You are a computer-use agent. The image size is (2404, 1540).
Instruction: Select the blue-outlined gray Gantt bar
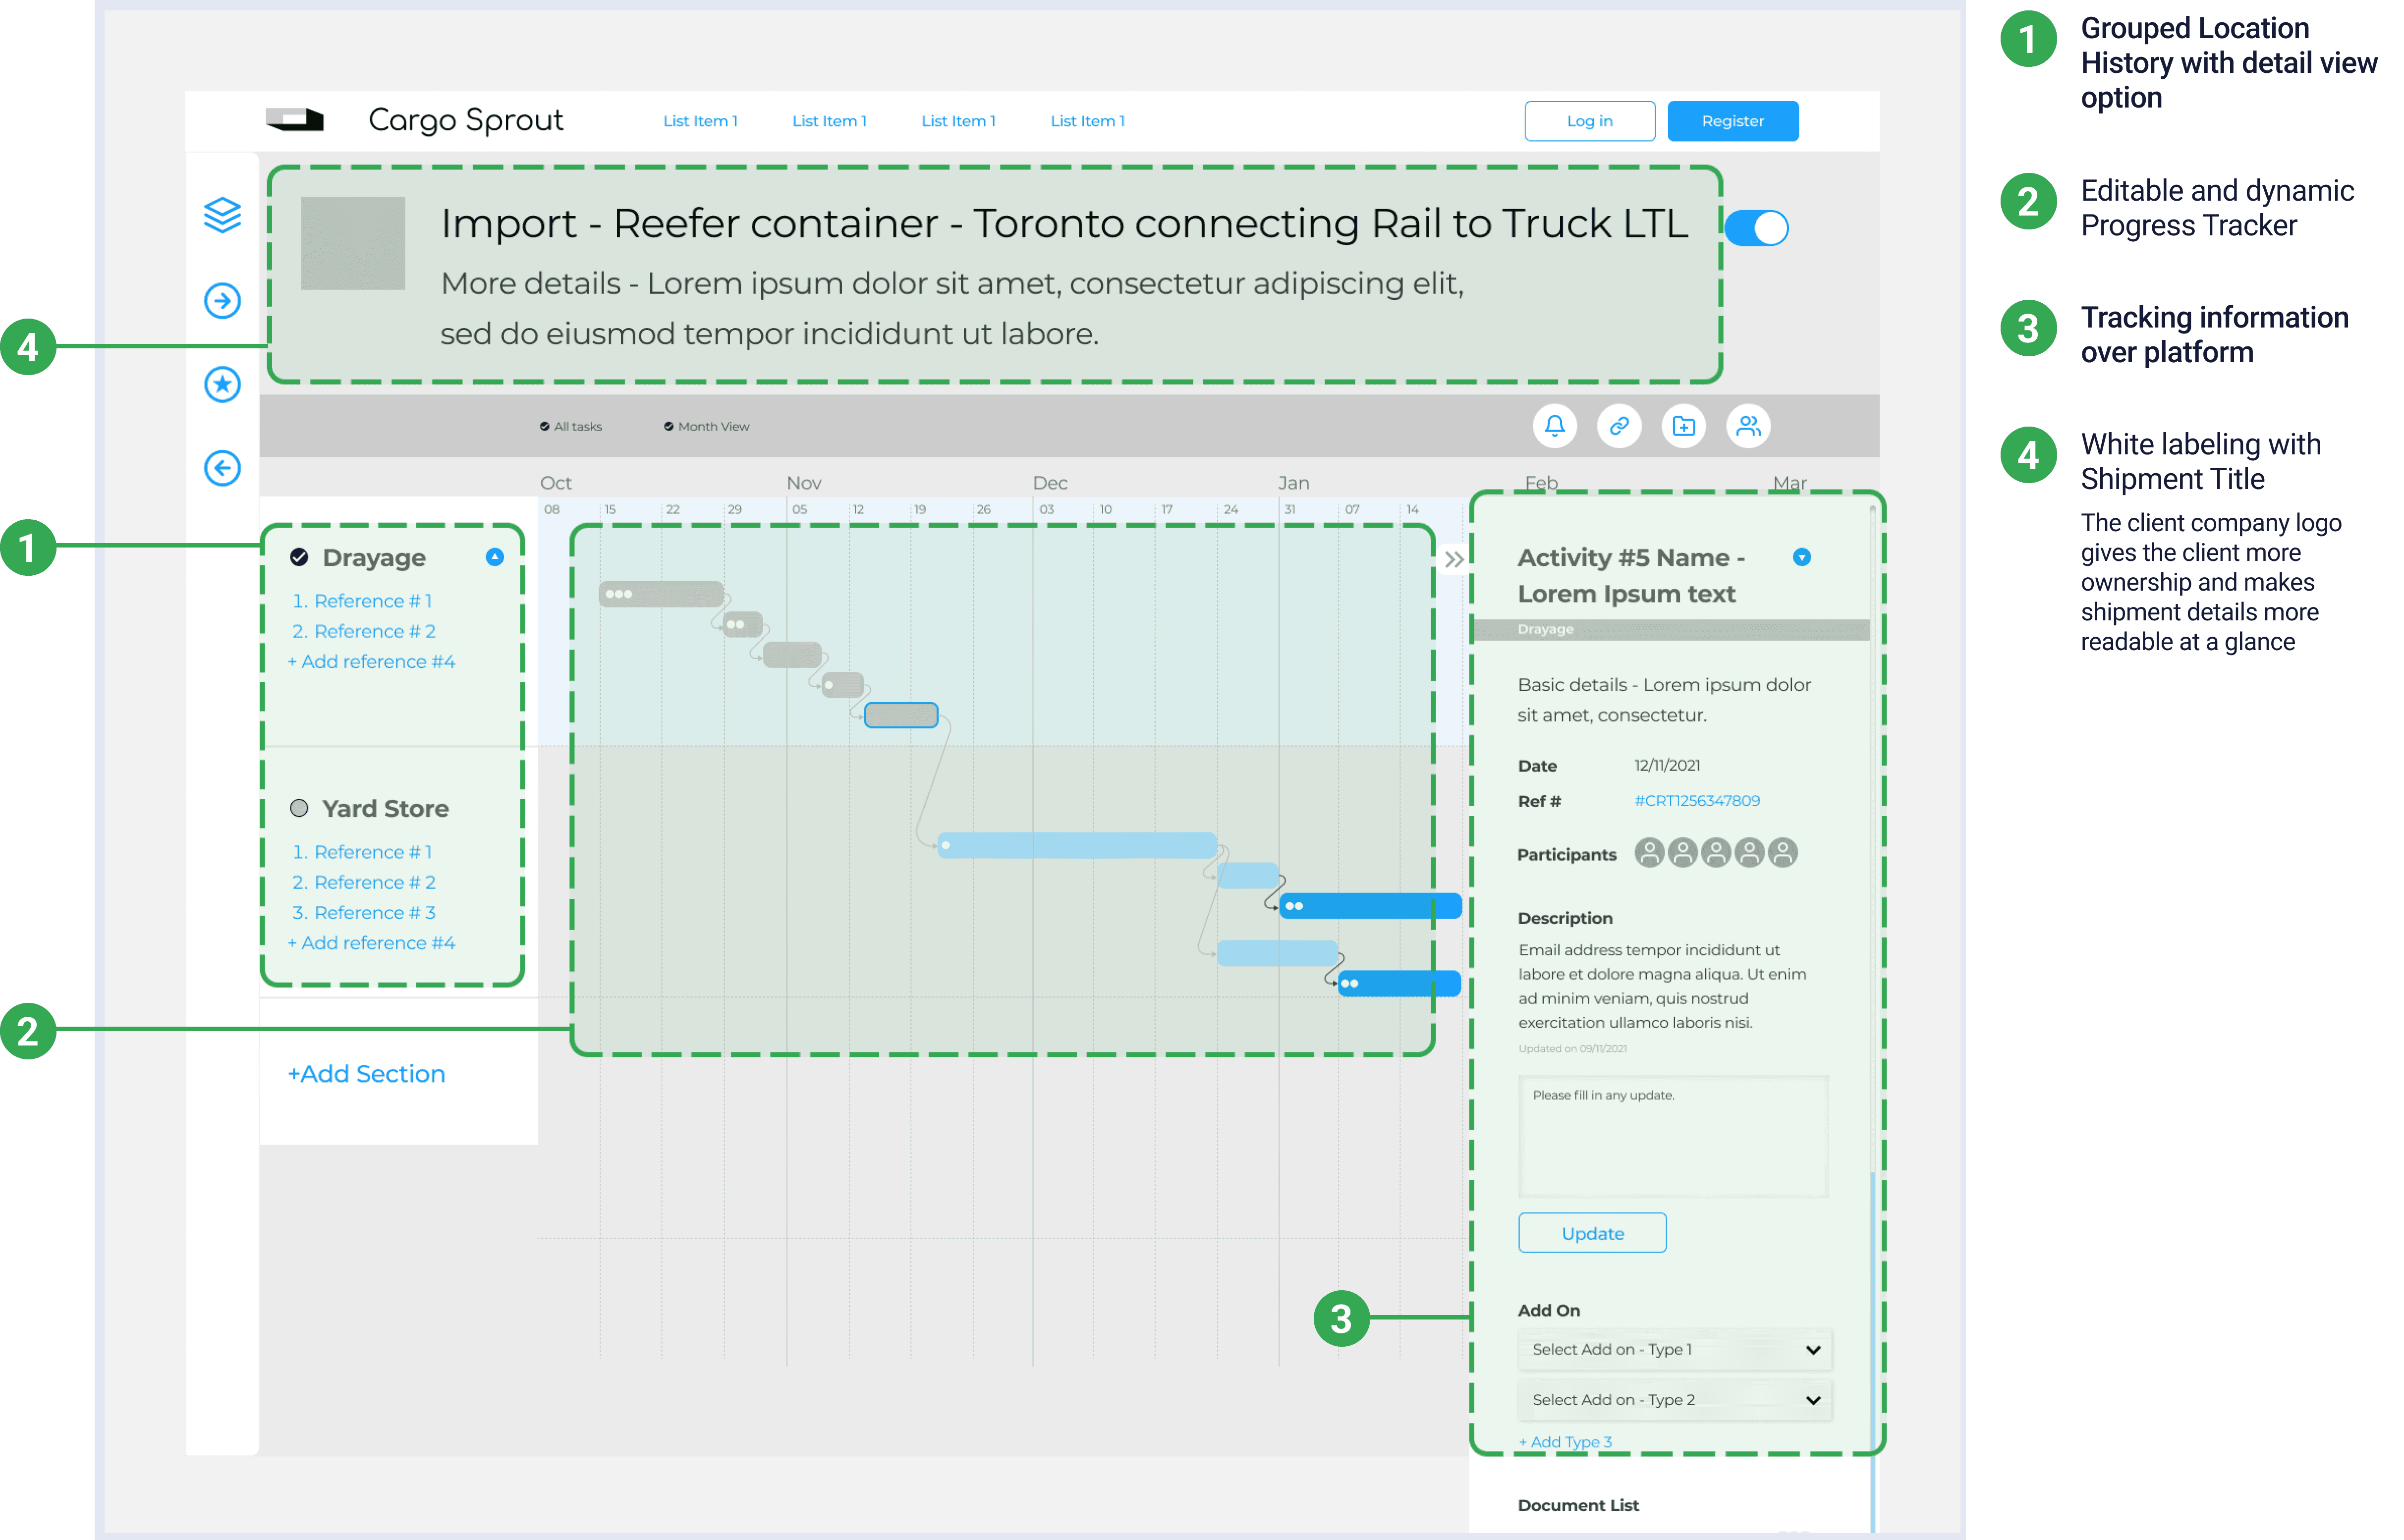[x=900, y=715]
